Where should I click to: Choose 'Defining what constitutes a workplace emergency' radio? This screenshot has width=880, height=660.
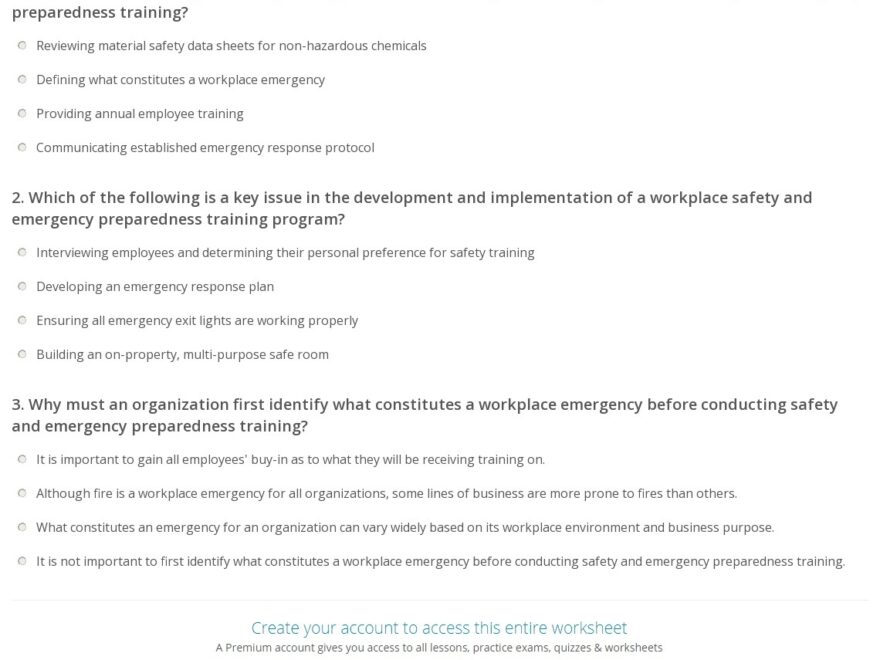[22, 80]
